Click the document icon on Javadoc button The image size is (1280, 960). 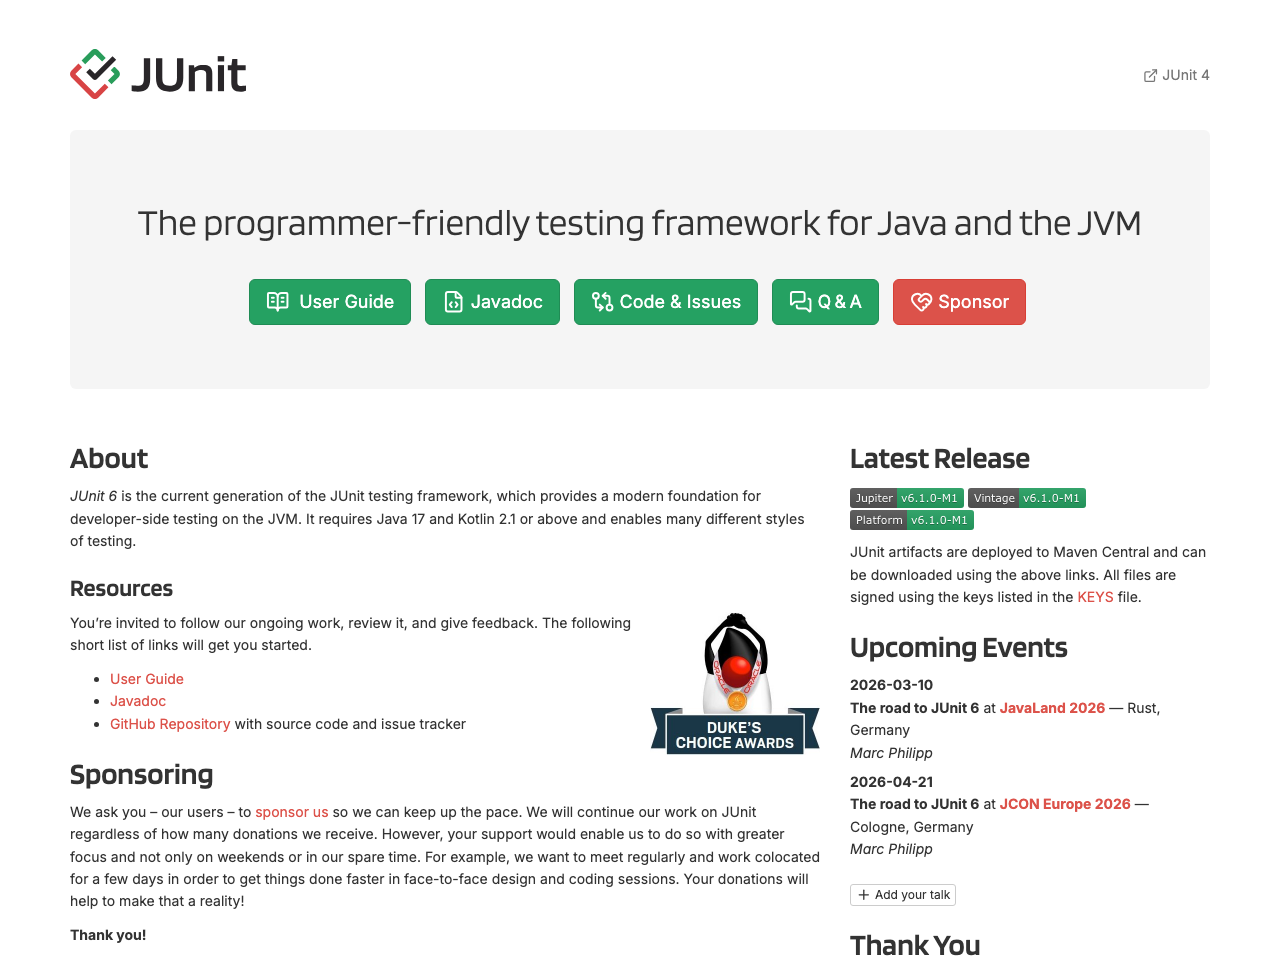[x=453, y=301]
